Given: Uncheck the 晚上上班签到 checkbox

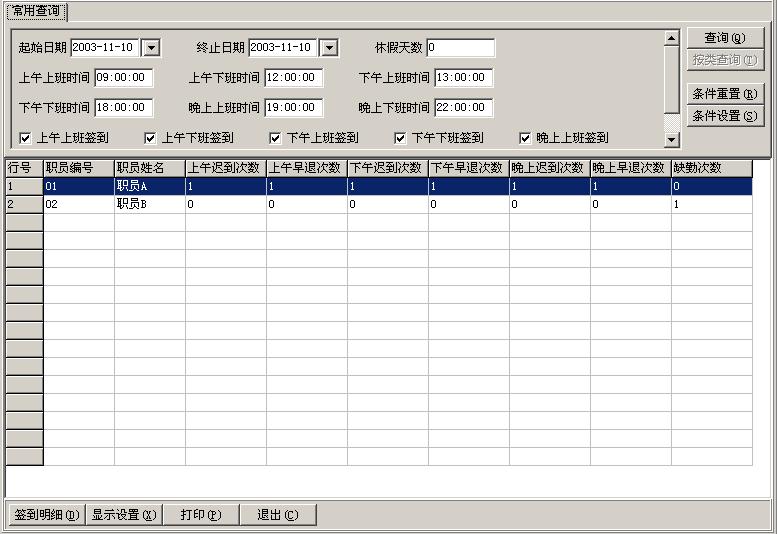Looking at the screenshot, I should (525, 138).
